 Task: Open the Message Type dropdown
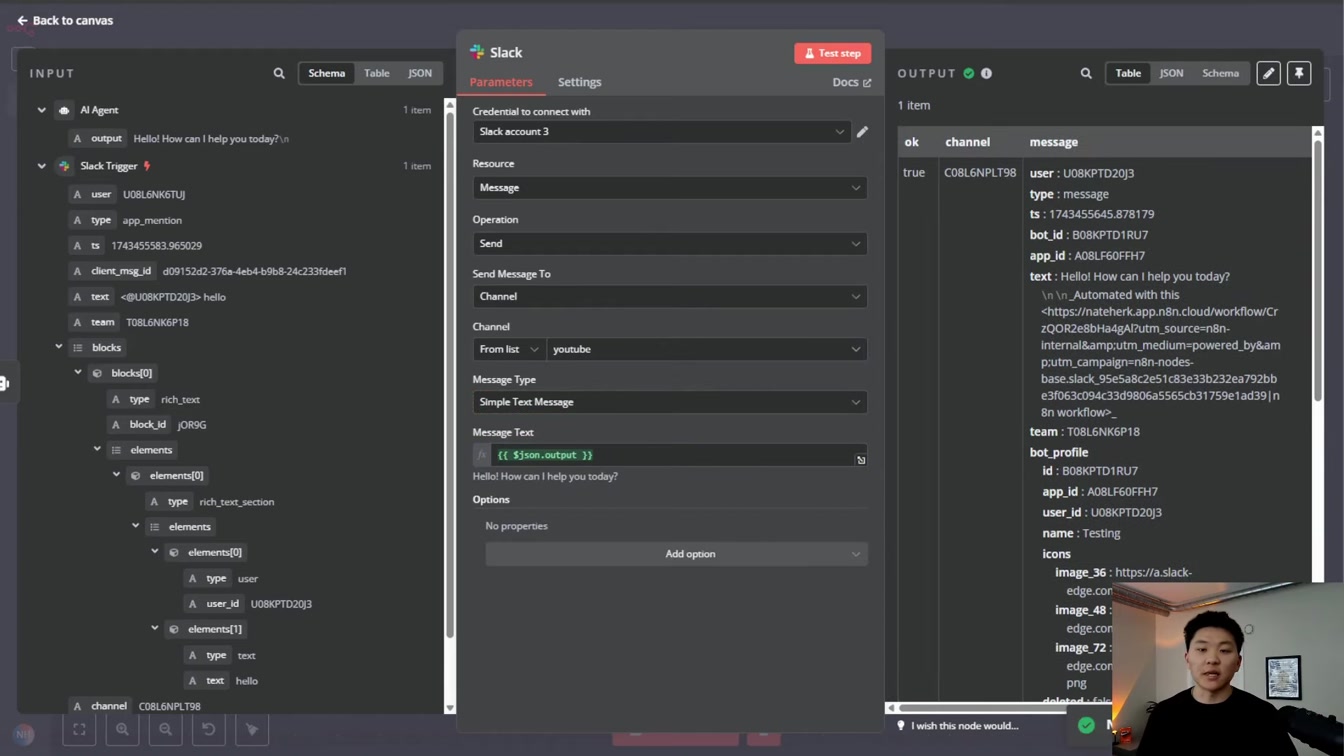click(670, 402)
